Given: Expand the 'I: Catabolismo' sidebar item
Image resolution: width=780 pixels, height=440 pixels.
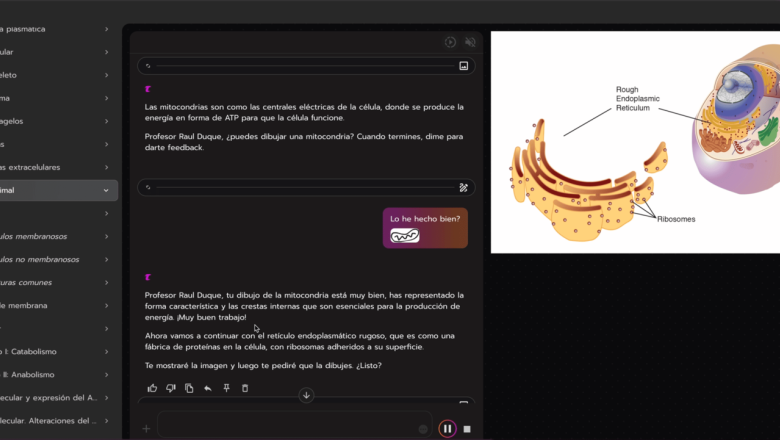Looking at the screenshot, I should pyautogui.click(x=106, y=351).
